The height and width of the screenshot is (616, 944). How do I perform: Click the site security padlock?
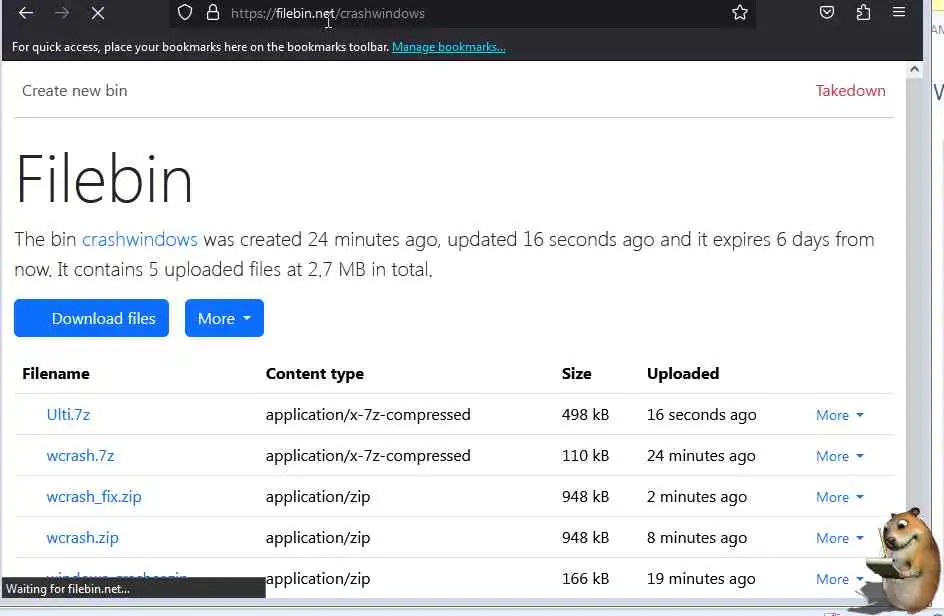click(x=212, y=13)
